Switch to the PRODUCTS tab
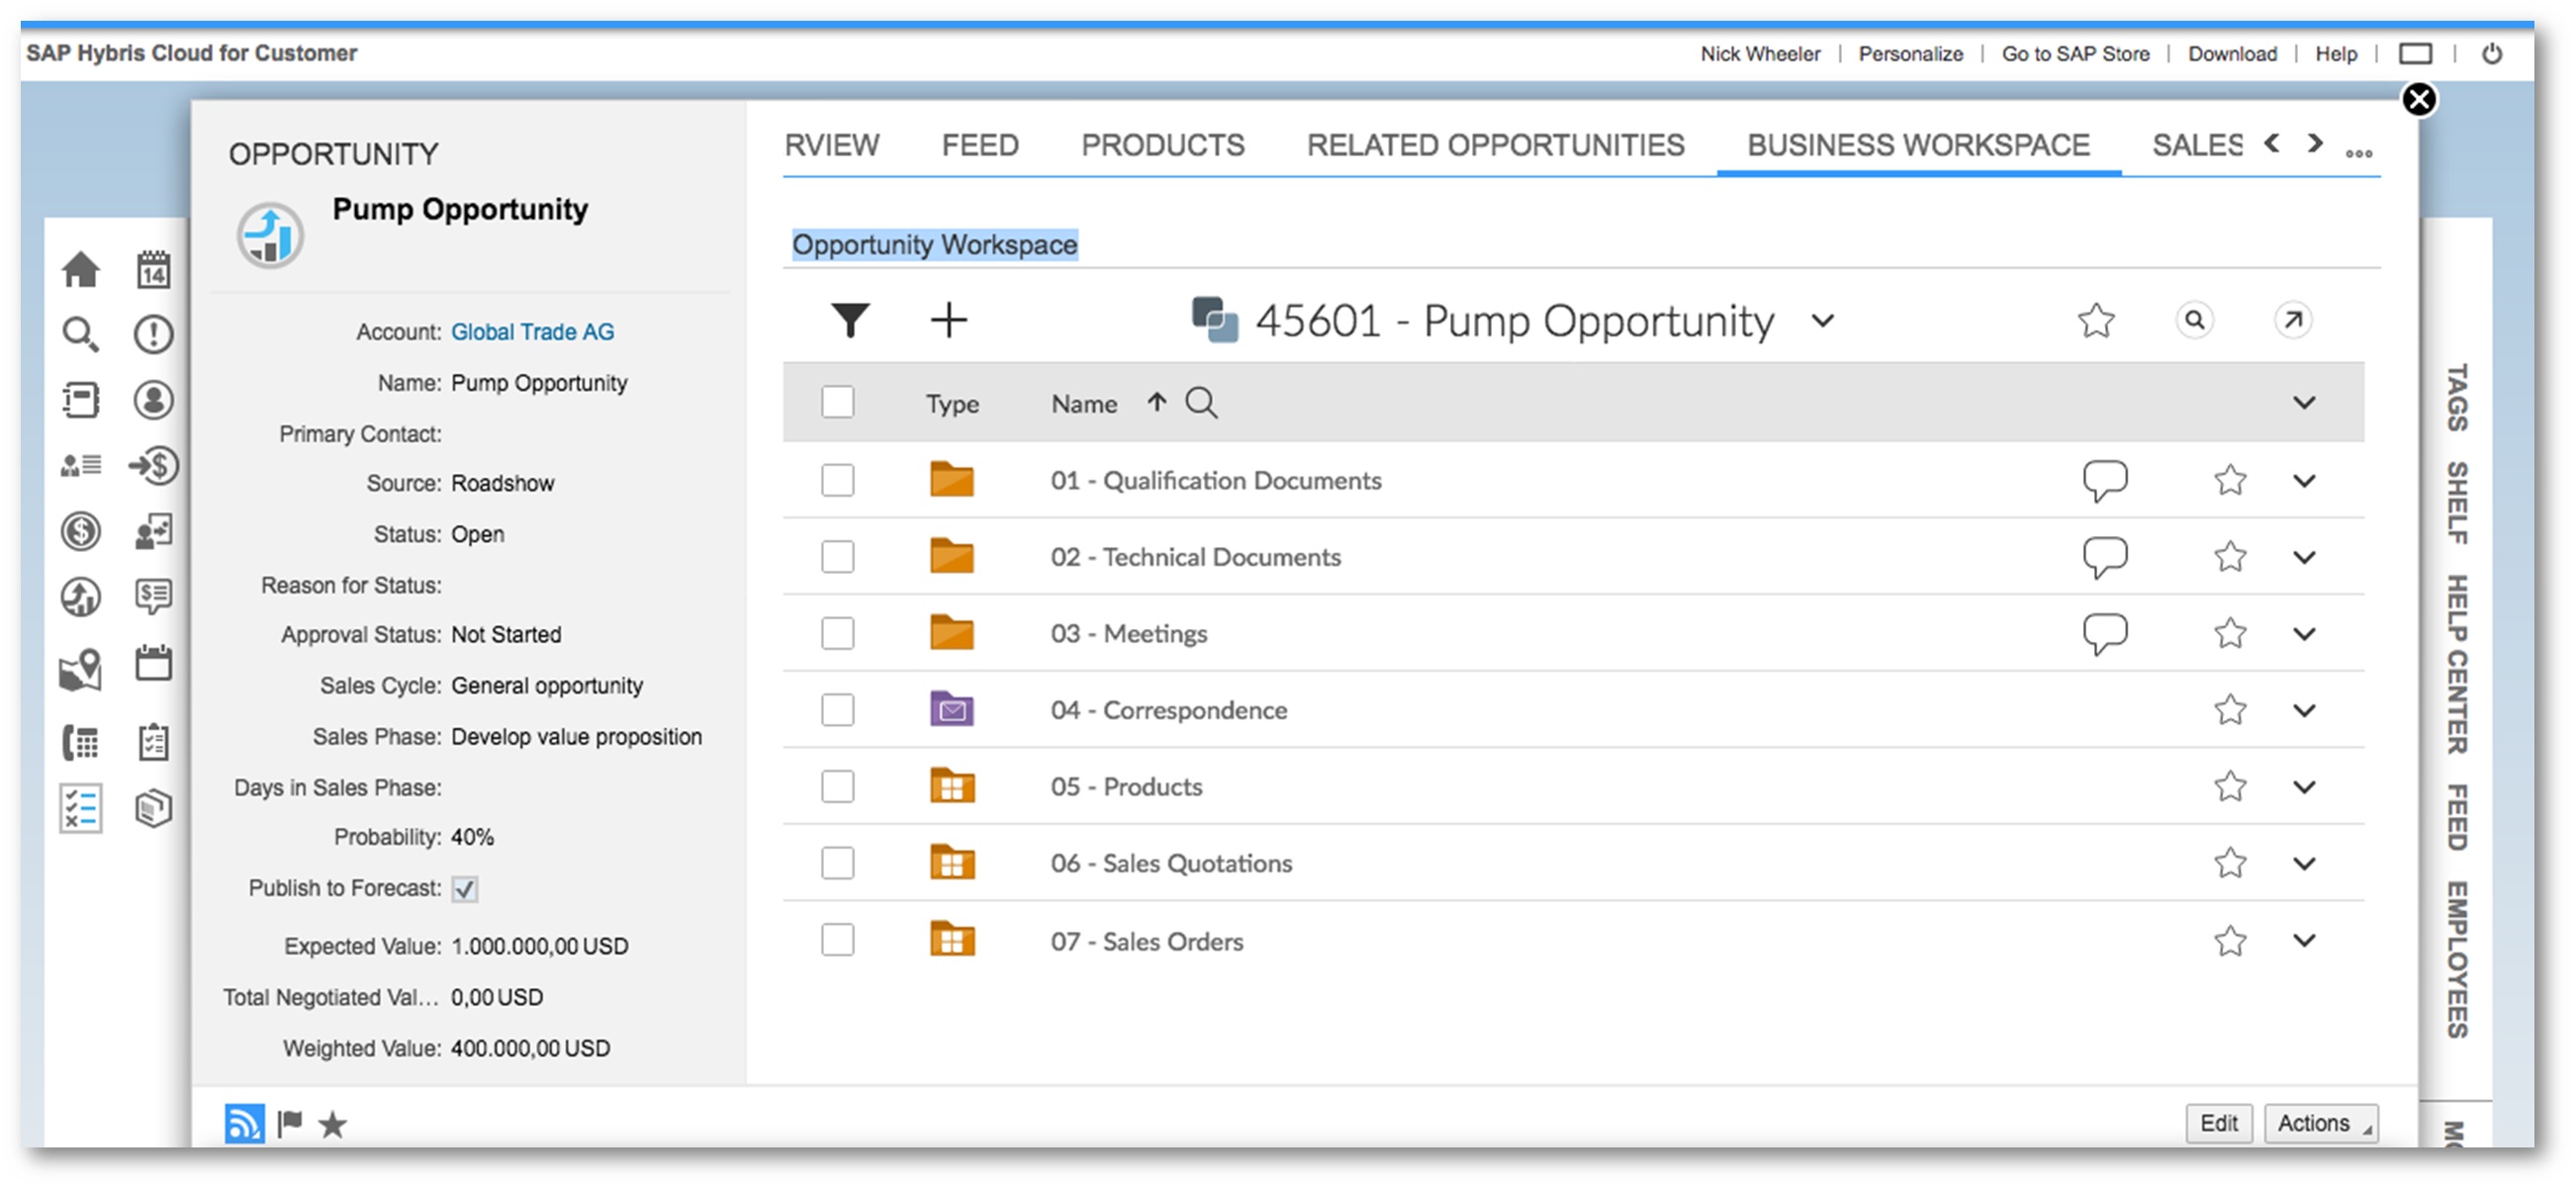The image size is (2576, 1189). click(1163, 146)
